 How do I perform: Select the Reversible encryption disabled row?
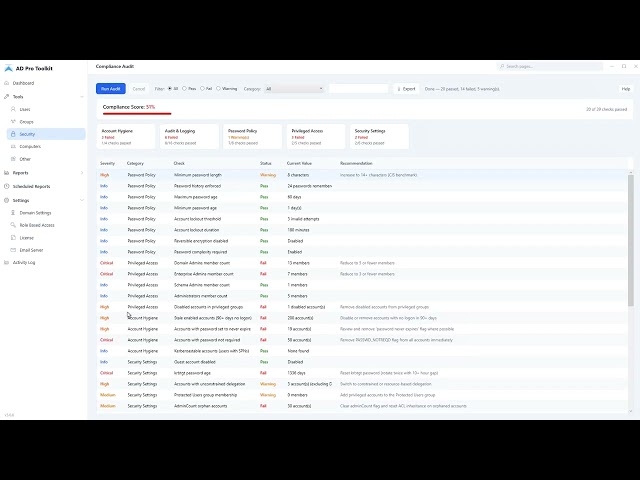point(362,241)
